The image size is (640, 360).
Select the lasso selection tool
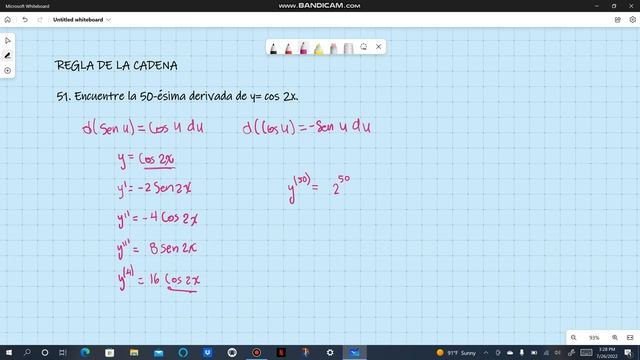363,47
